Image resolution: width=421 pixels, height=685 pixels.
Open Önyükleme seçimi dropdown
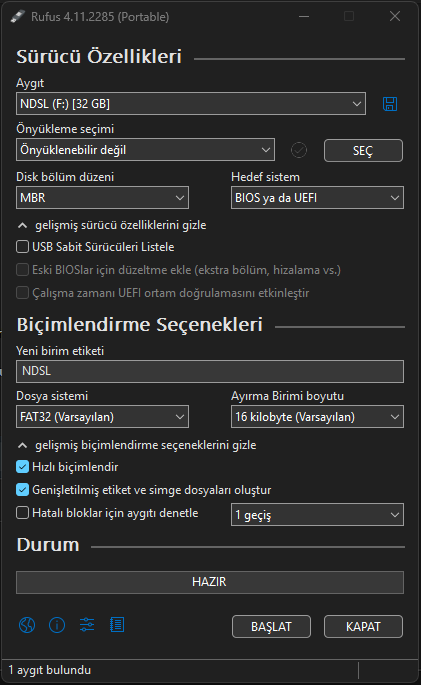point(145,150)
